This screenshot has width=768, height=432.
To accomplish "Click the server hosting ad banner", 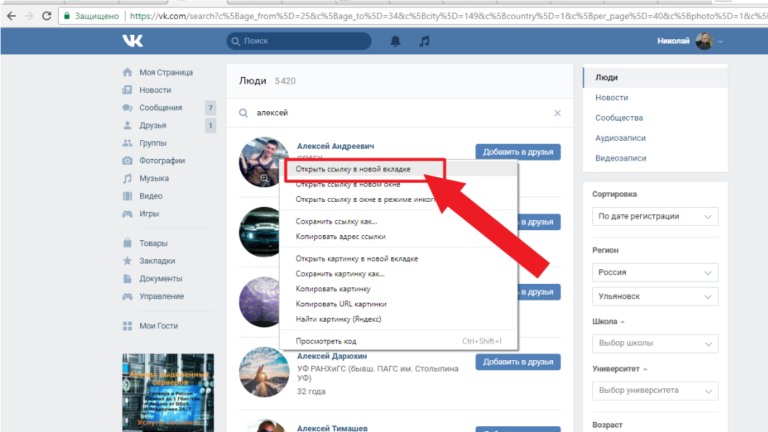I will (168, 393).
